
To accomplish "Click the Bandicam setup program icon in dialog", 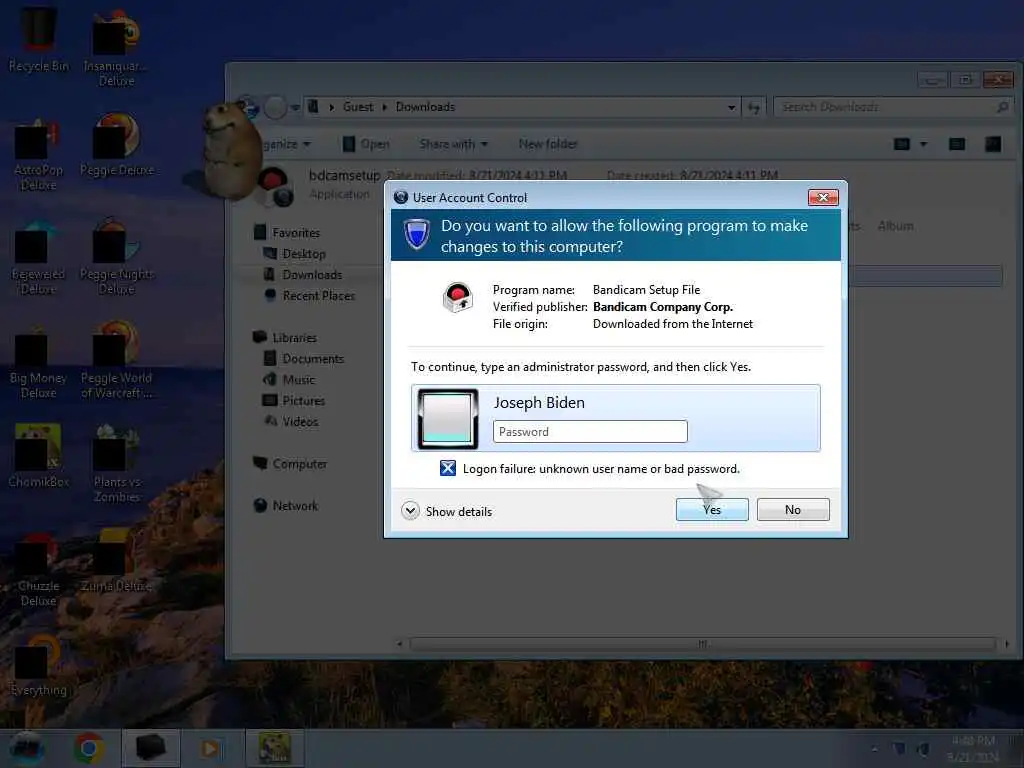I will (458, 298).
